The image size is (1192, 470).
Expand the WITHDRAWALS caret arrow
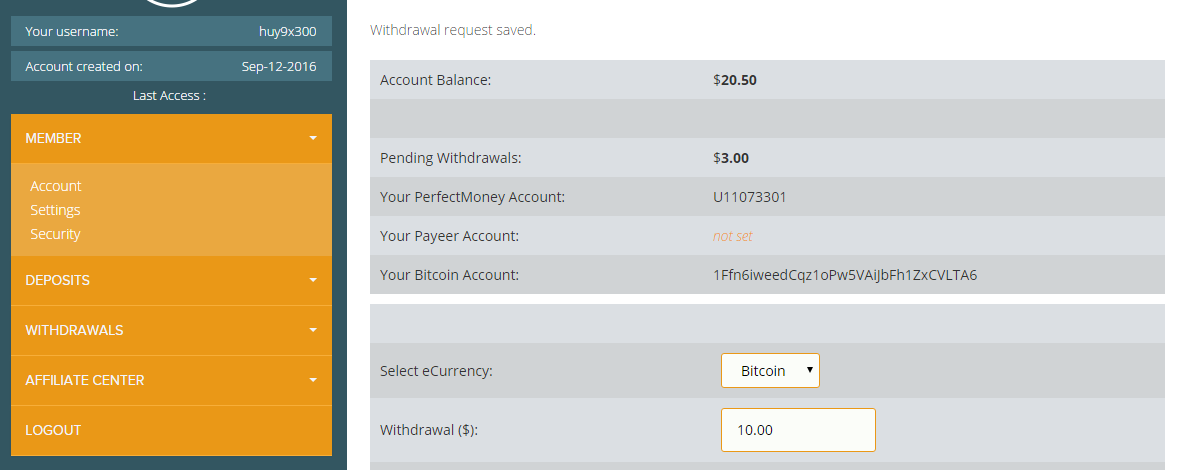(x=313, y=330)
